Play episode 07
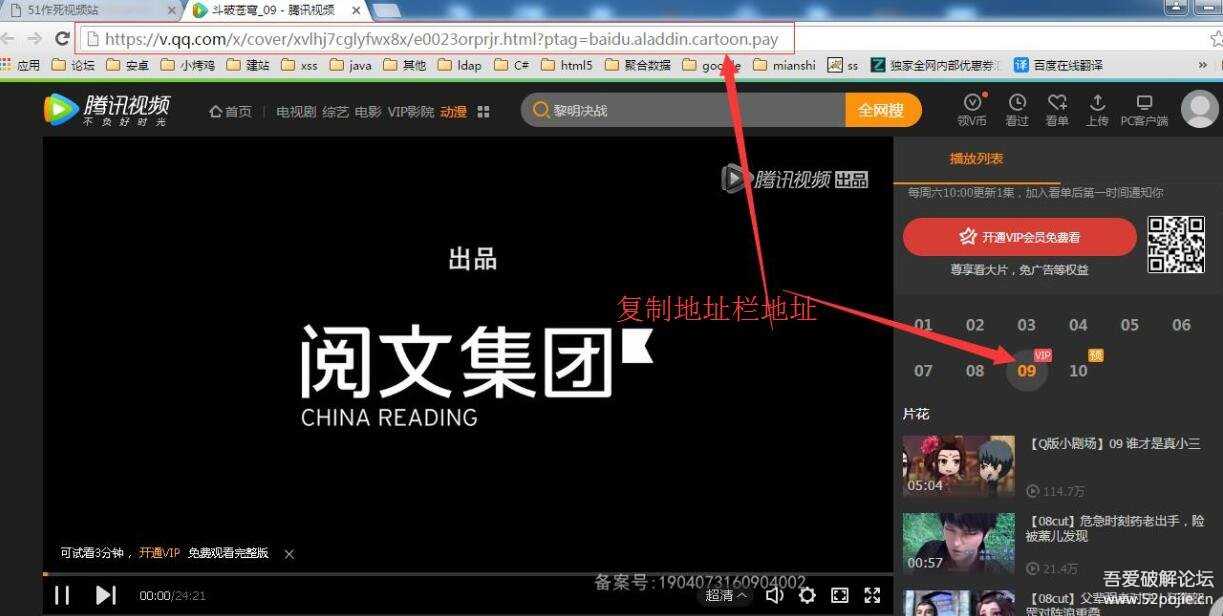Screen dimensions: 1223x616 click(x=923, y=371)
